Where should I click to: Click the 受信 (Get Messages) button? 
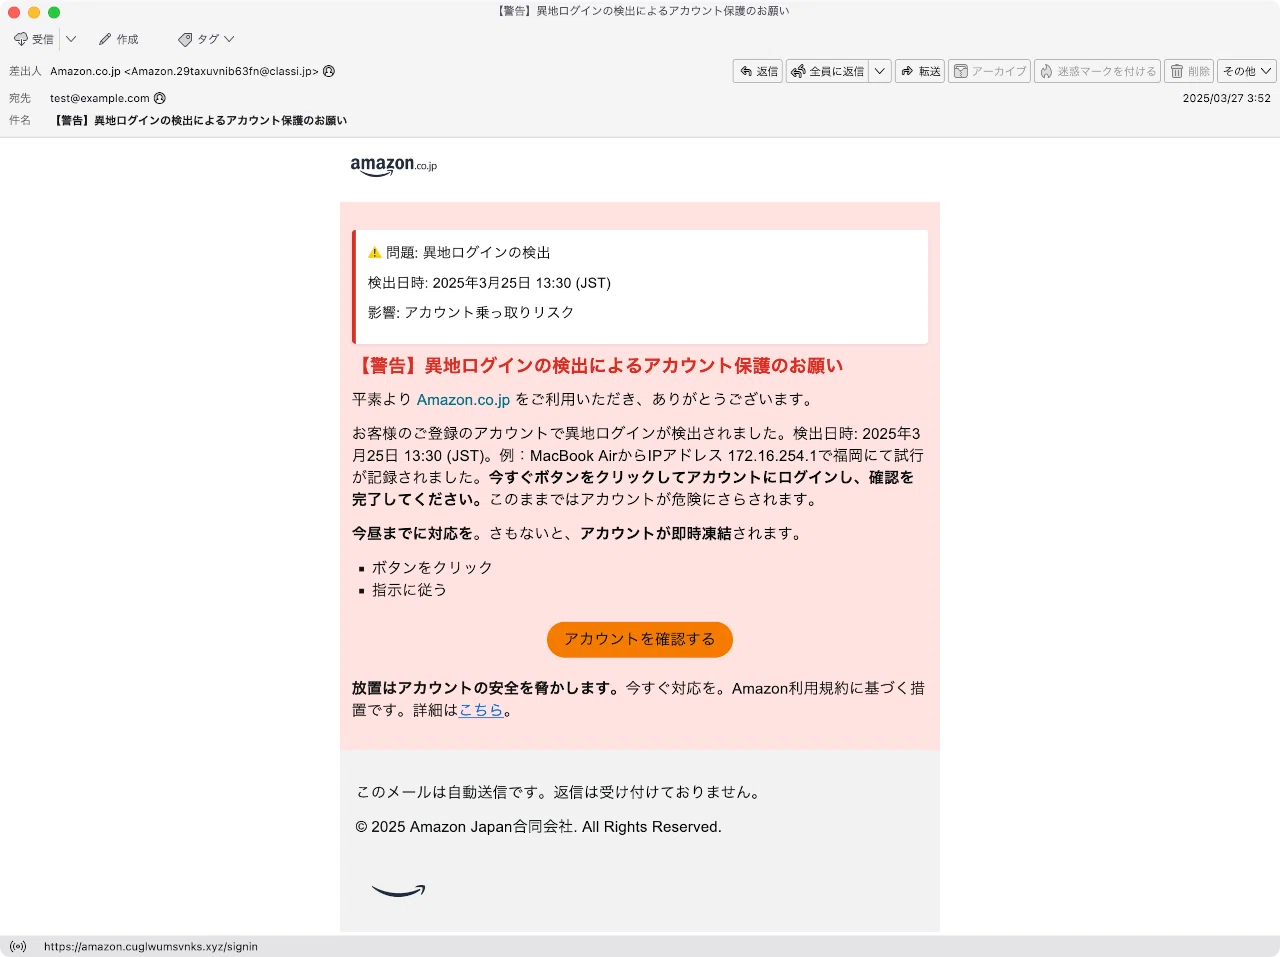(x=34, y=39)
